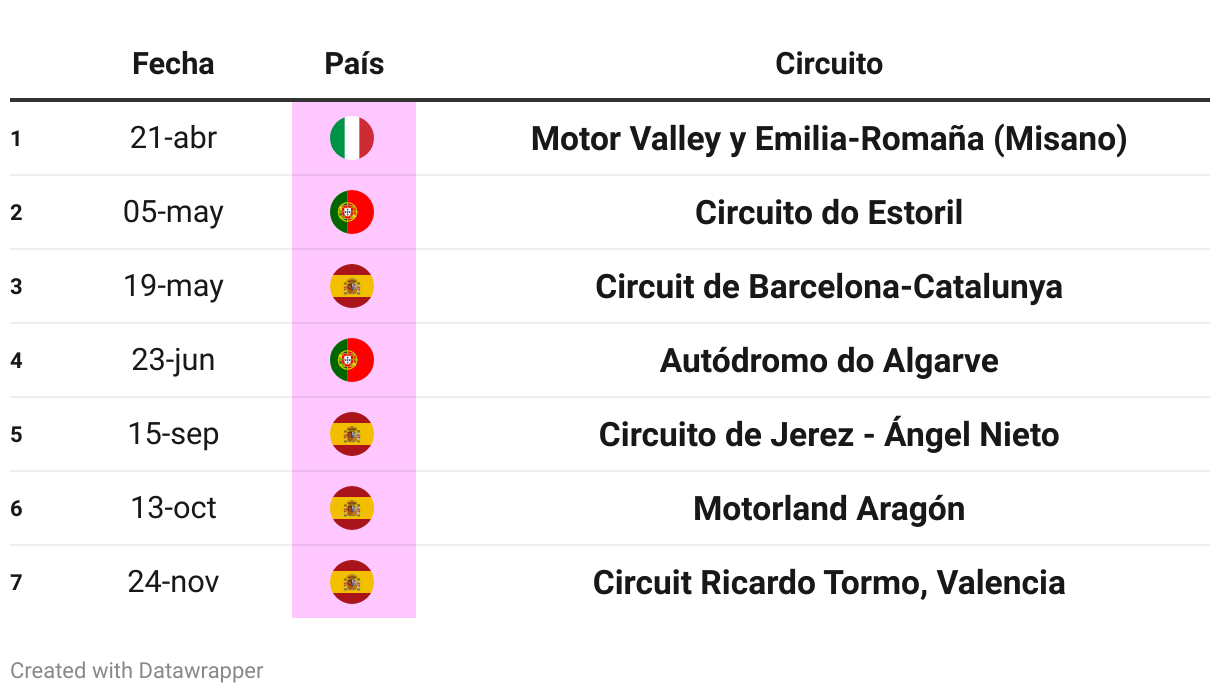Select the Autódromo do Algarve cell
Viewport: 1220px width, 694px height.
coord(829,360)
